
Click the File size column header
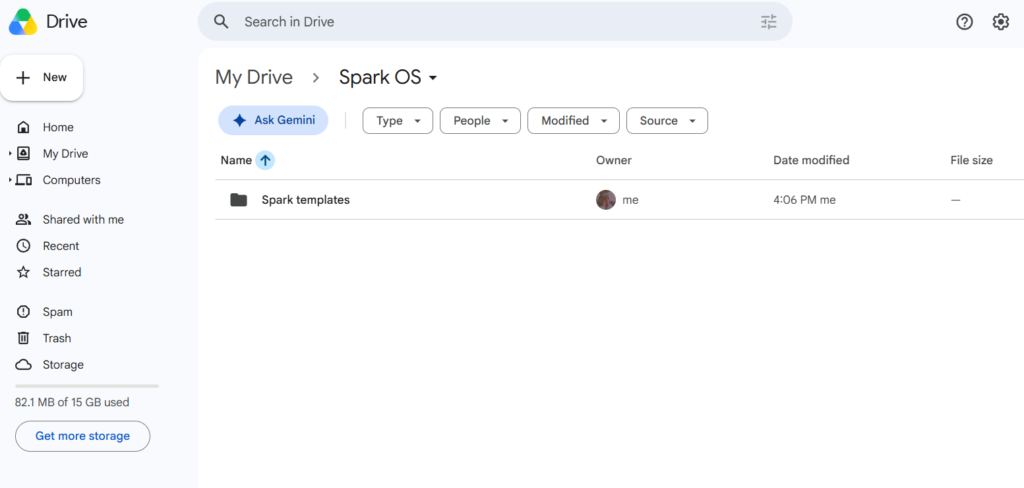coord(971,160)
